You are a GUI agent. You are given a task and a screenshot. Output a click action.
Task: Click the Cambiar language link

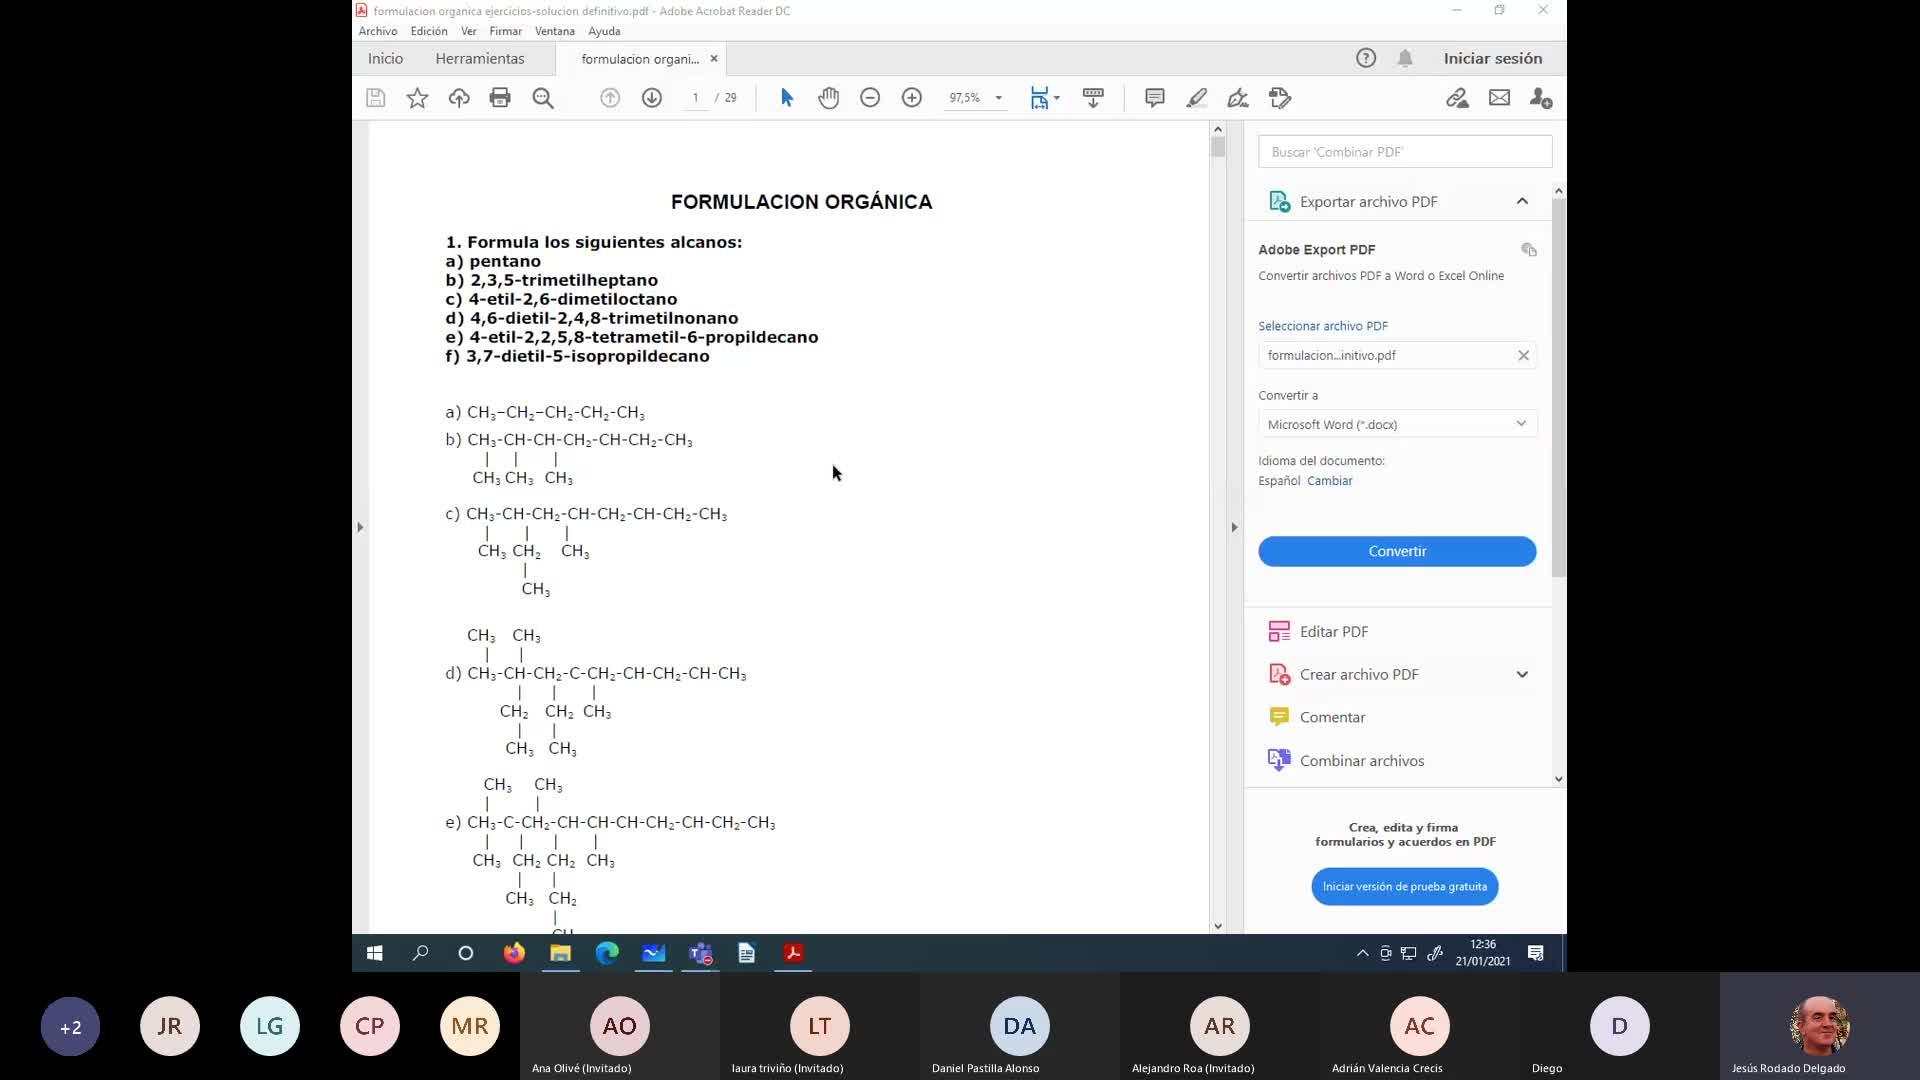pos(1329,481)
